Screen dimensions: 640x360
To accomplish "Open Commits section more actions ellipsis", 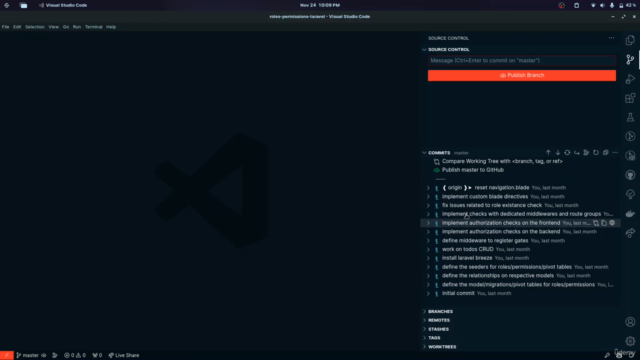I will pyautogui.click(x=615, y=153).
